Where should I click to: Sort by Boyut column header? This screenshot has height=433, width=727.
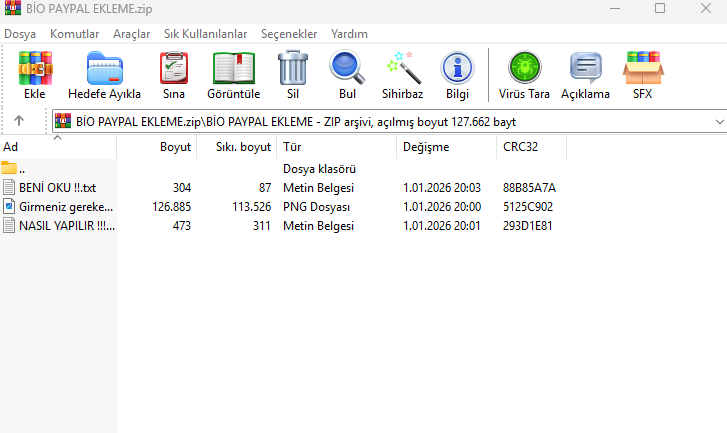coord(157,147)
